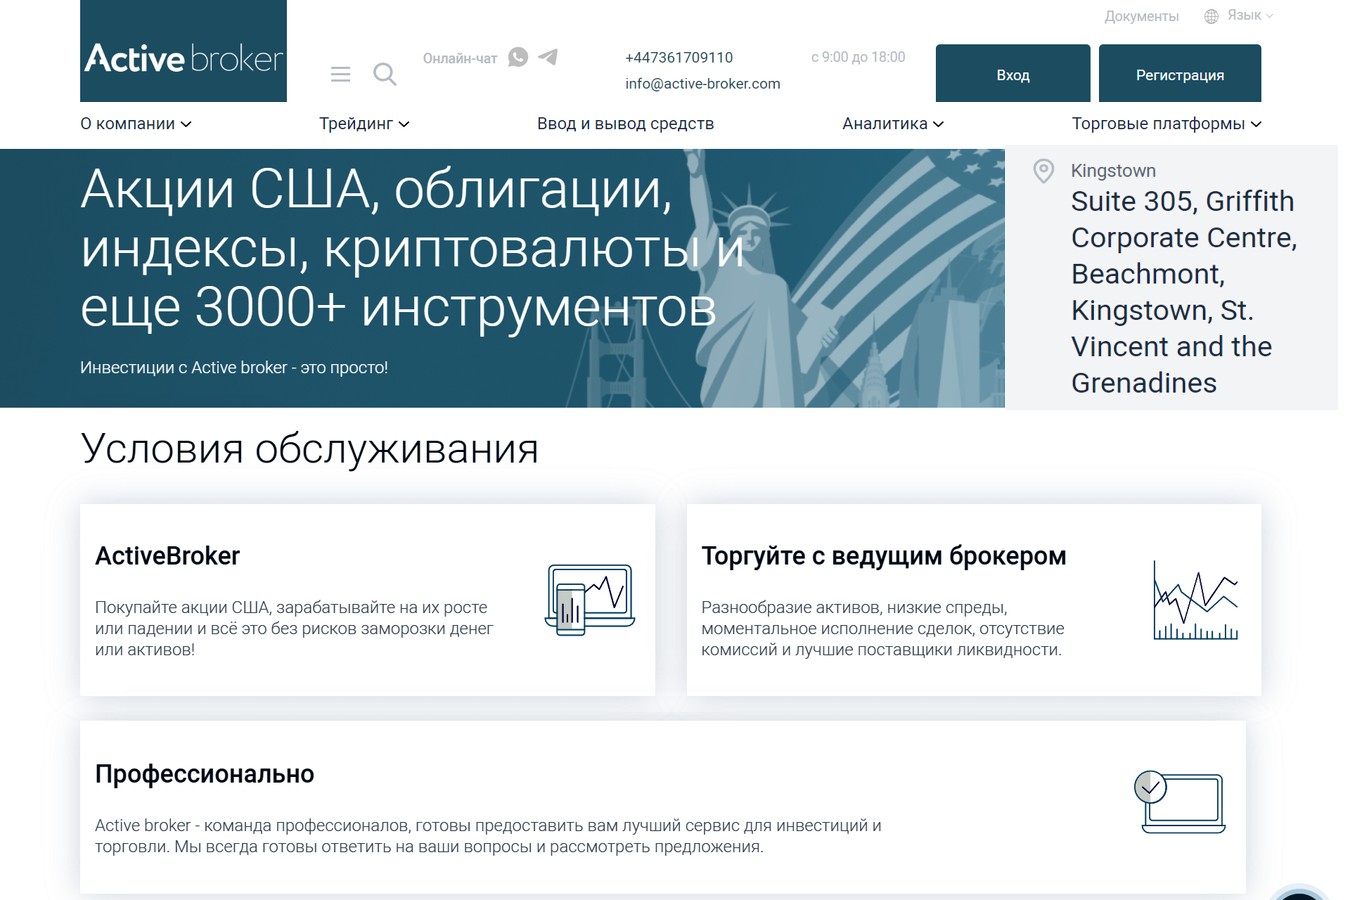Click the Покупайте акции США description text
This screenshot has width=1350, height=900.
pyautogui.click(x=294, y=628)
